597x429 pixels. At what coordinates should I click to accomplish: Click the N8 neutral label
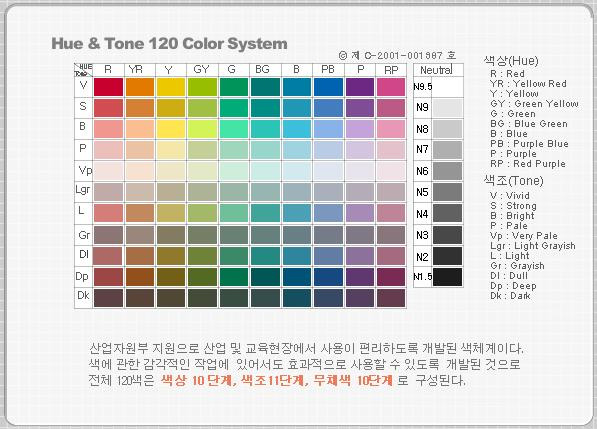point(422,129)
